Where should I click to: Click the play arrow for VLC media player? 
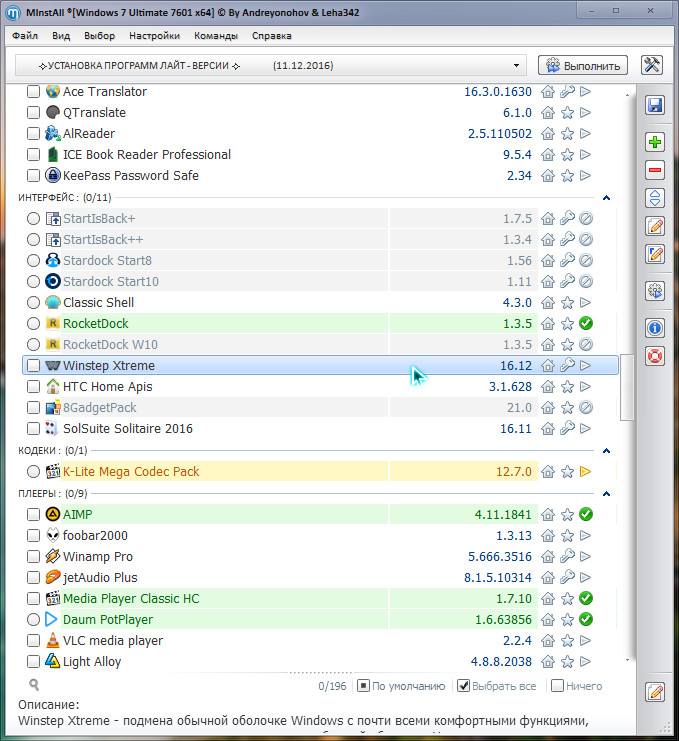tap(585, 640)
